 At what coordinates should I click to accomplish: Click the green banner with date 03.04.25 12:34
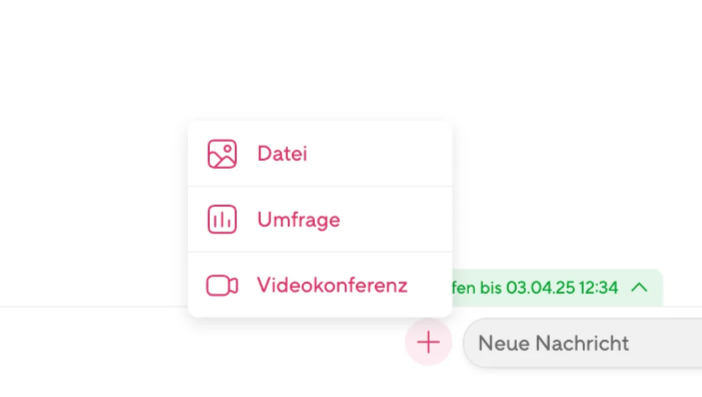(557, 287)
